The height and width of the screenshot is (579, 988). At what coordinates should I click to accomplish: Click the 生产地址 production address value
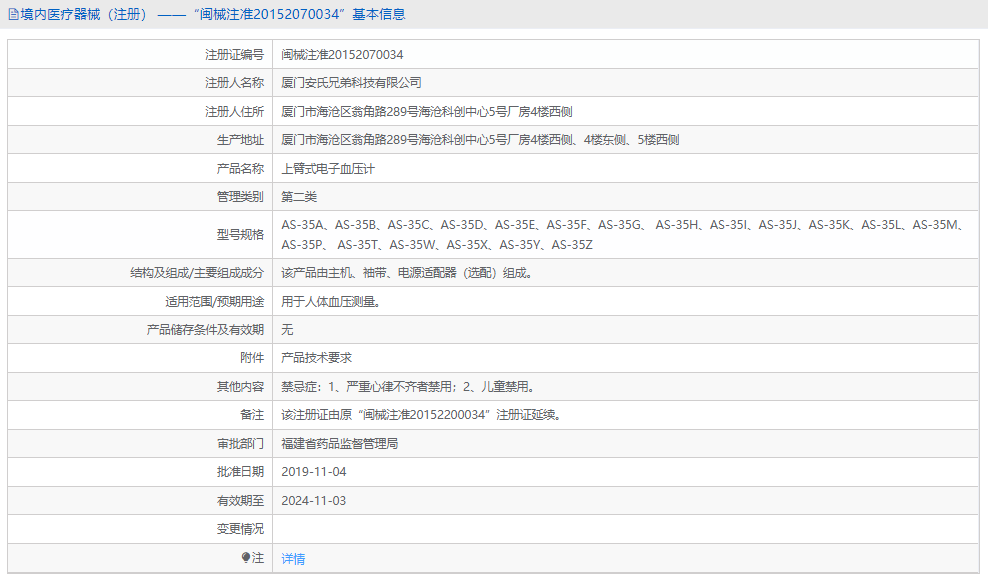[x=480, y=140]
